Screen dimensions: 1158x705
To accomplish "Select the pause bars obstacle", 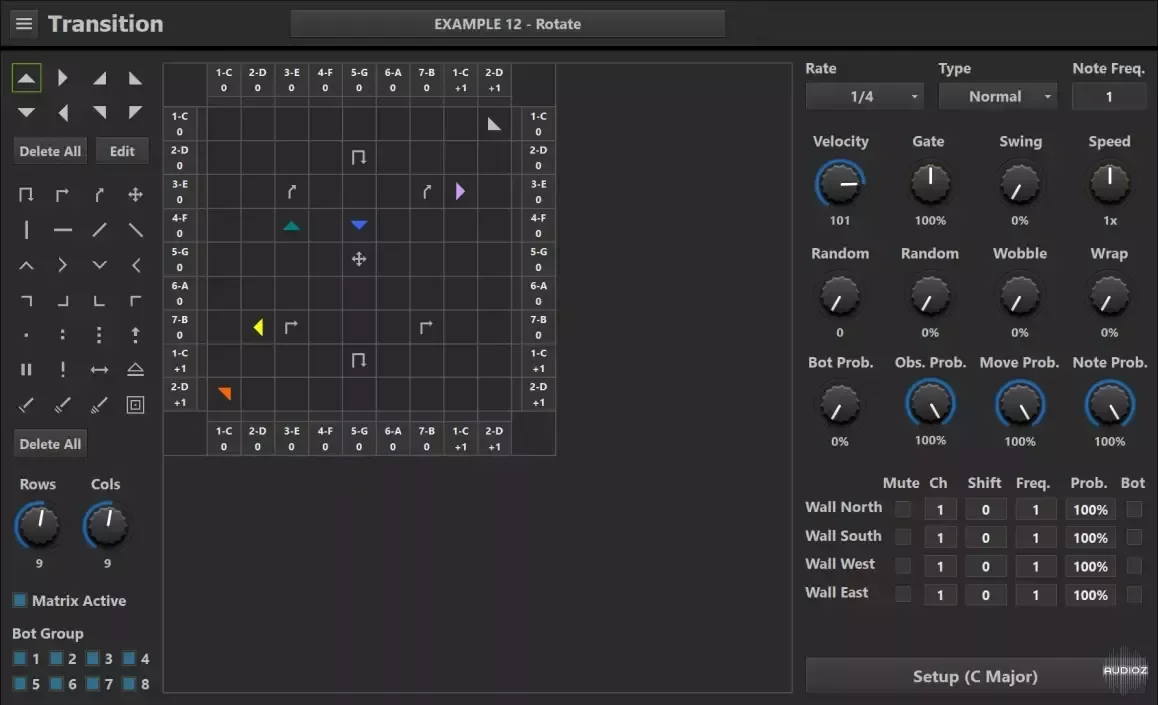I will [27, 370].
